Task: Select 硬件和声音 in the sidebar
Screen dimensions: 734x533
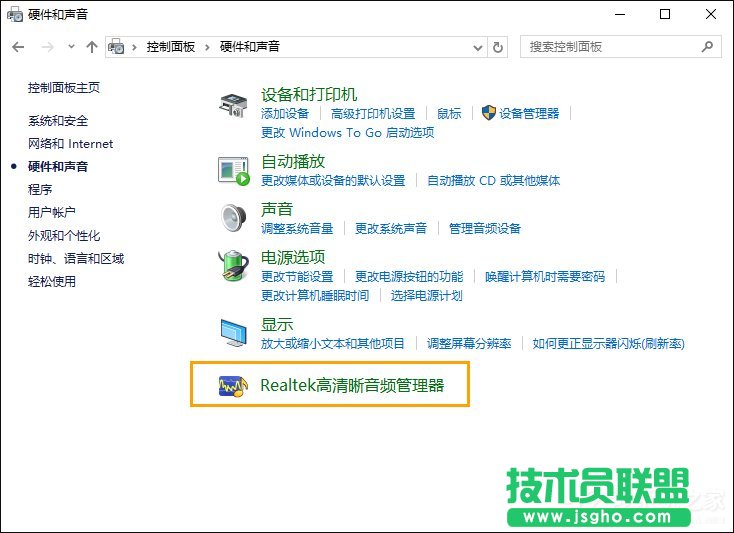Action: point(58,166)
